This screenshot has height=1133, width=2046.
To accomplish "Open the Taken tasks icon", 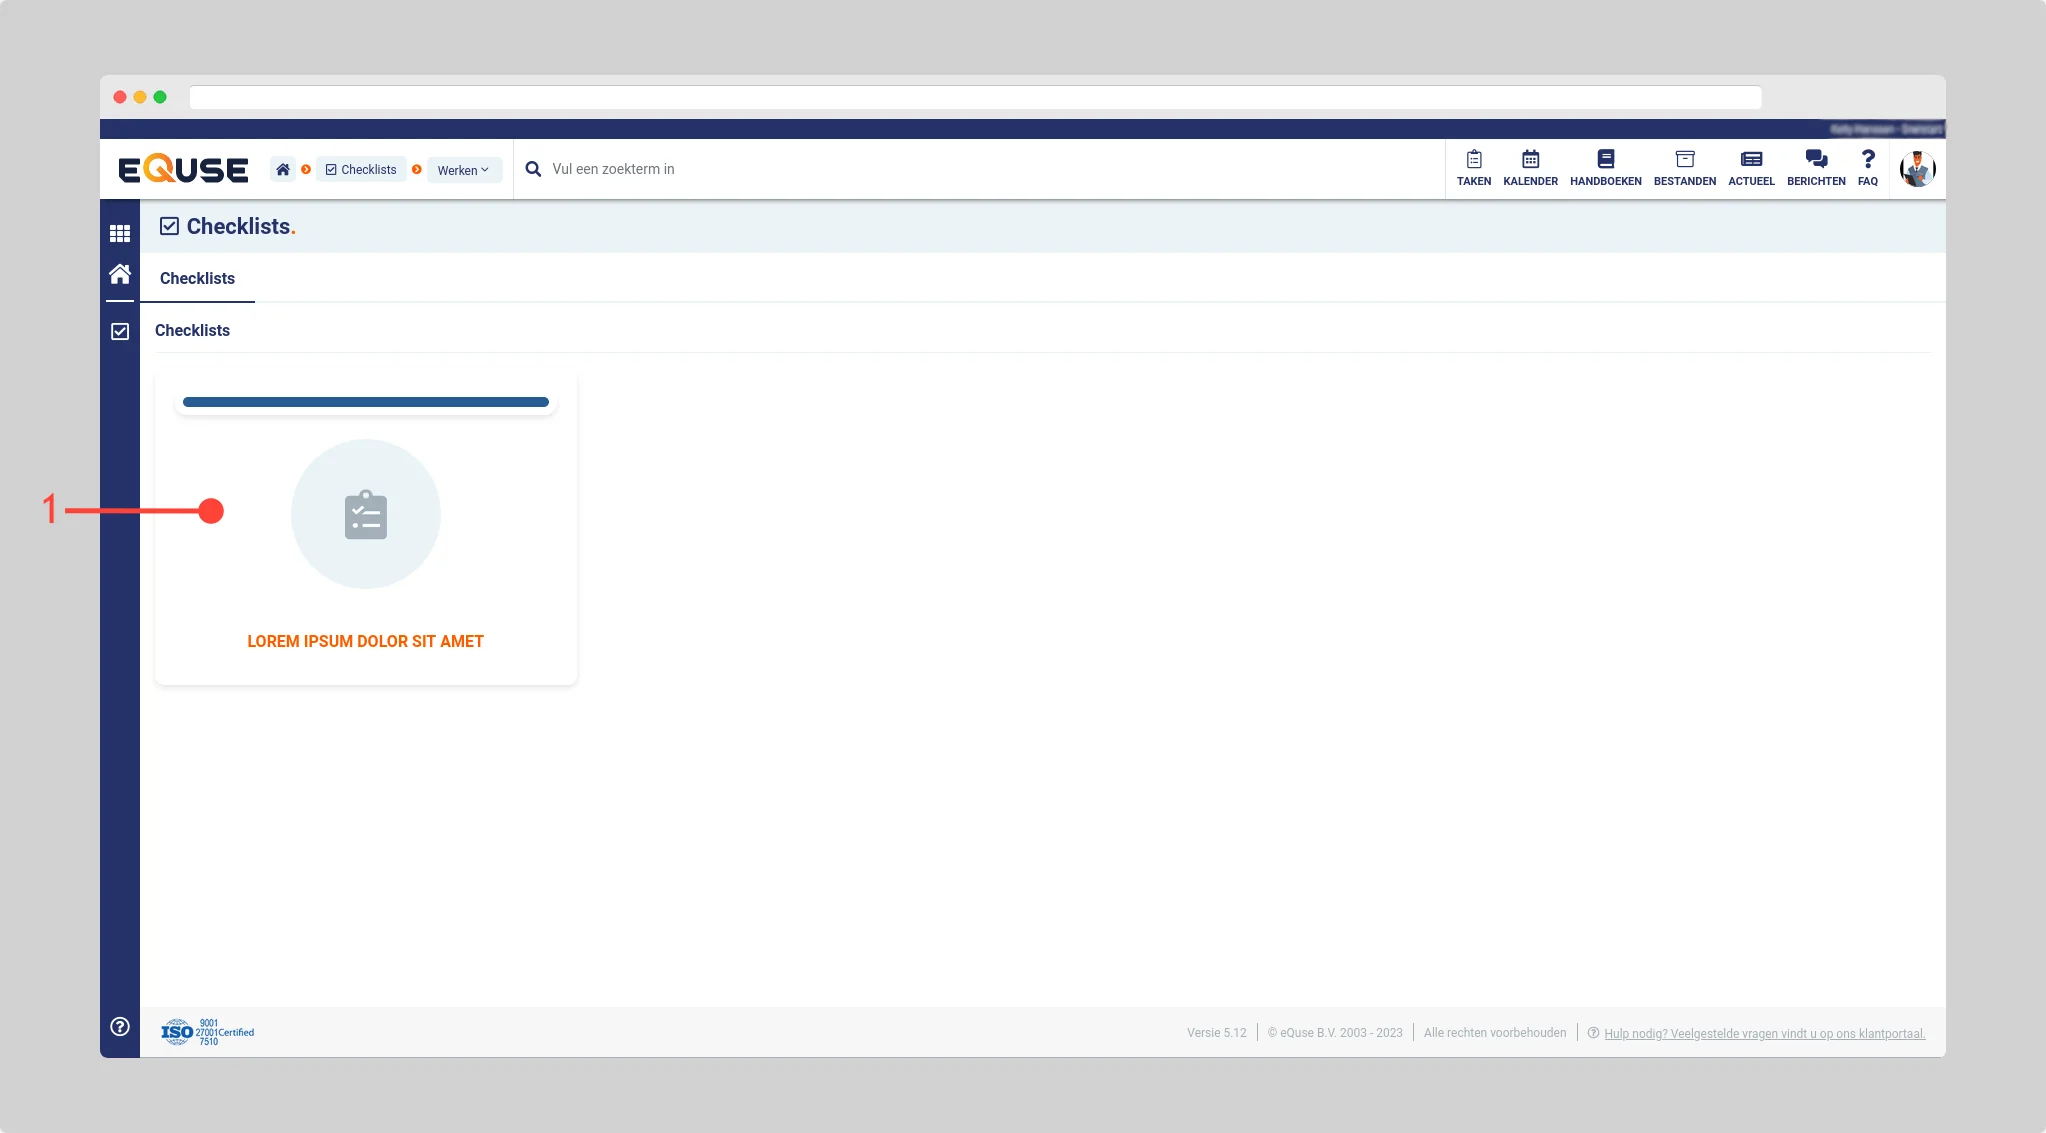I will tap(1473, 167).
